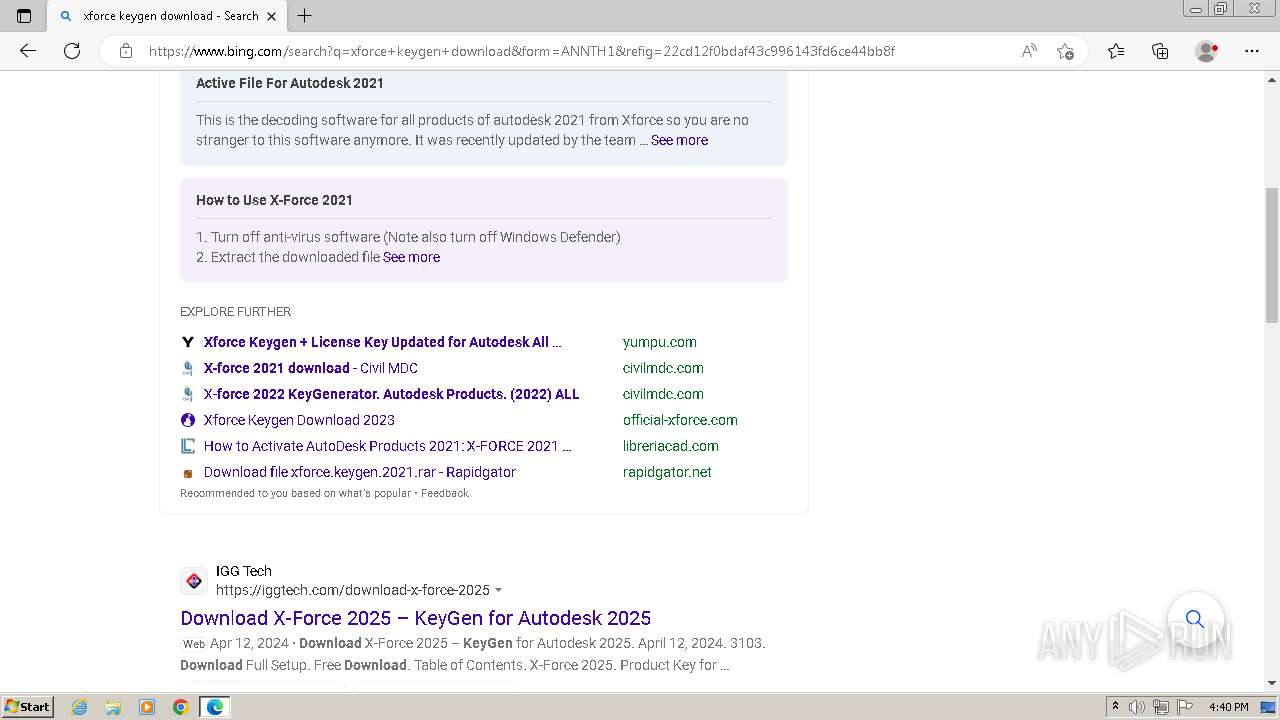1280x720 pixels.
Task: Open the Windows Start button
Action: [x=28, y=707]
